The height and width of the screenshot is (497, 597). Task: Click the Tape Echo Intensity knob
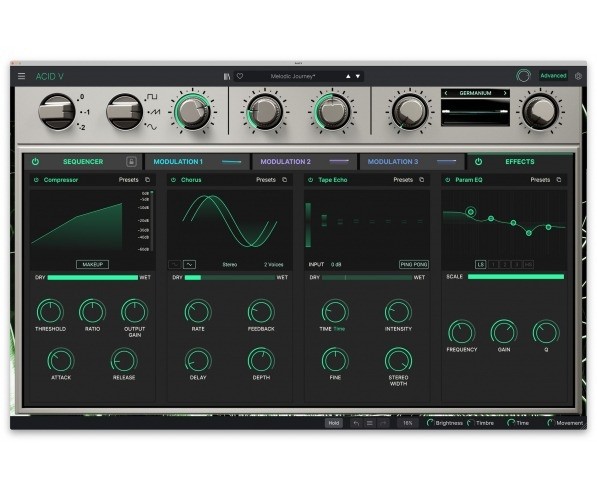coord(398,312)
